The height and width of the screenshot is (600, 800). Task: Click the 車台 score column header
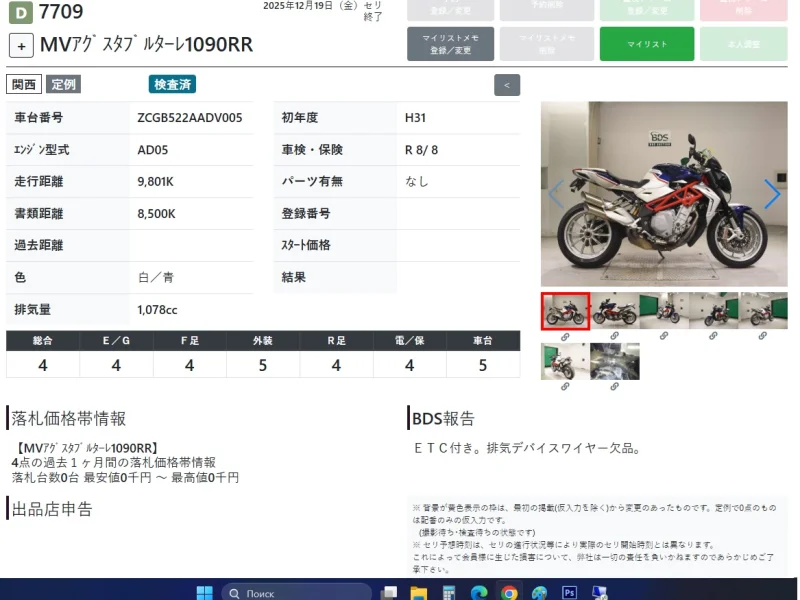point(483,341)
